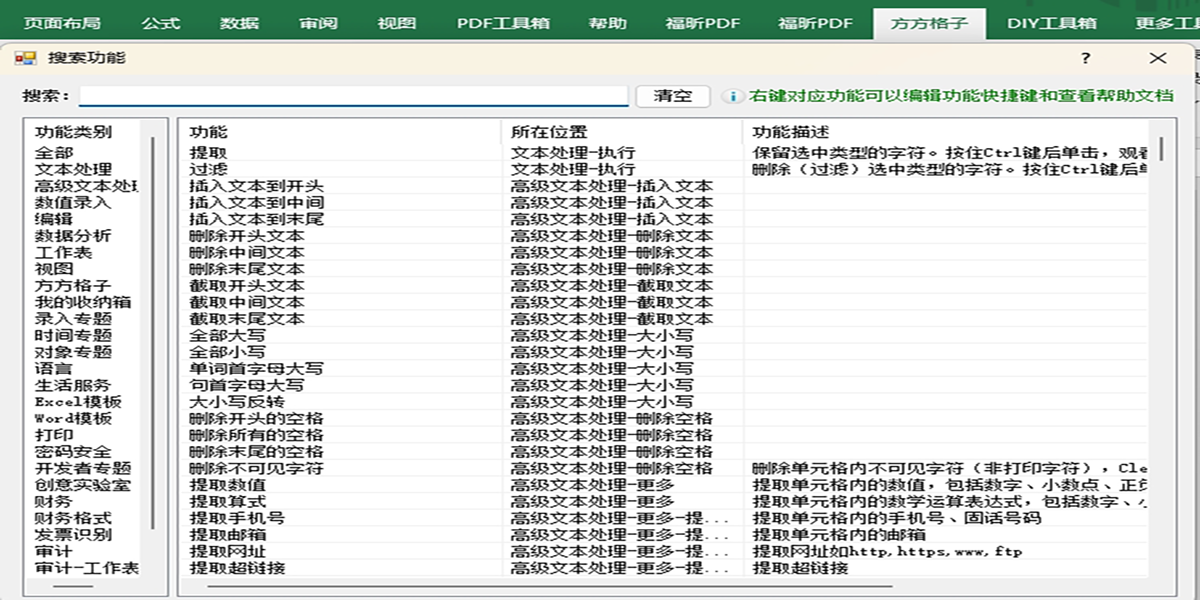Click the green info icon beside the hint

[x=734, y=97]
